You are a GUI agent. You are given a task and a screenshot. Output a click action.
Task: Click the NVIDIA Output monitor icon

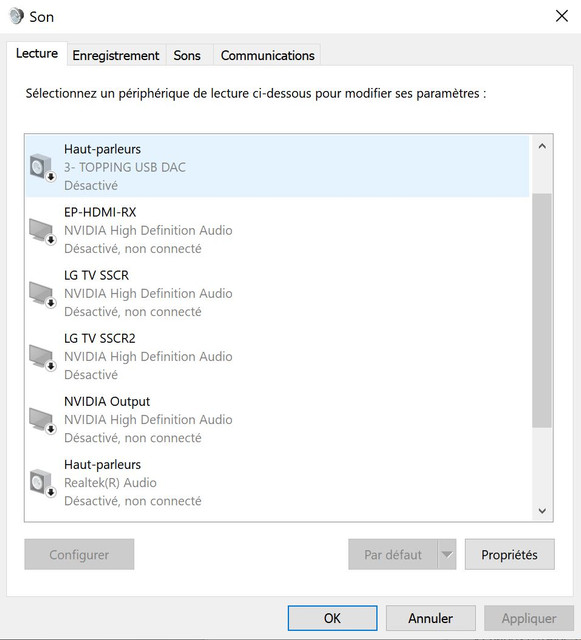(42, 421)
